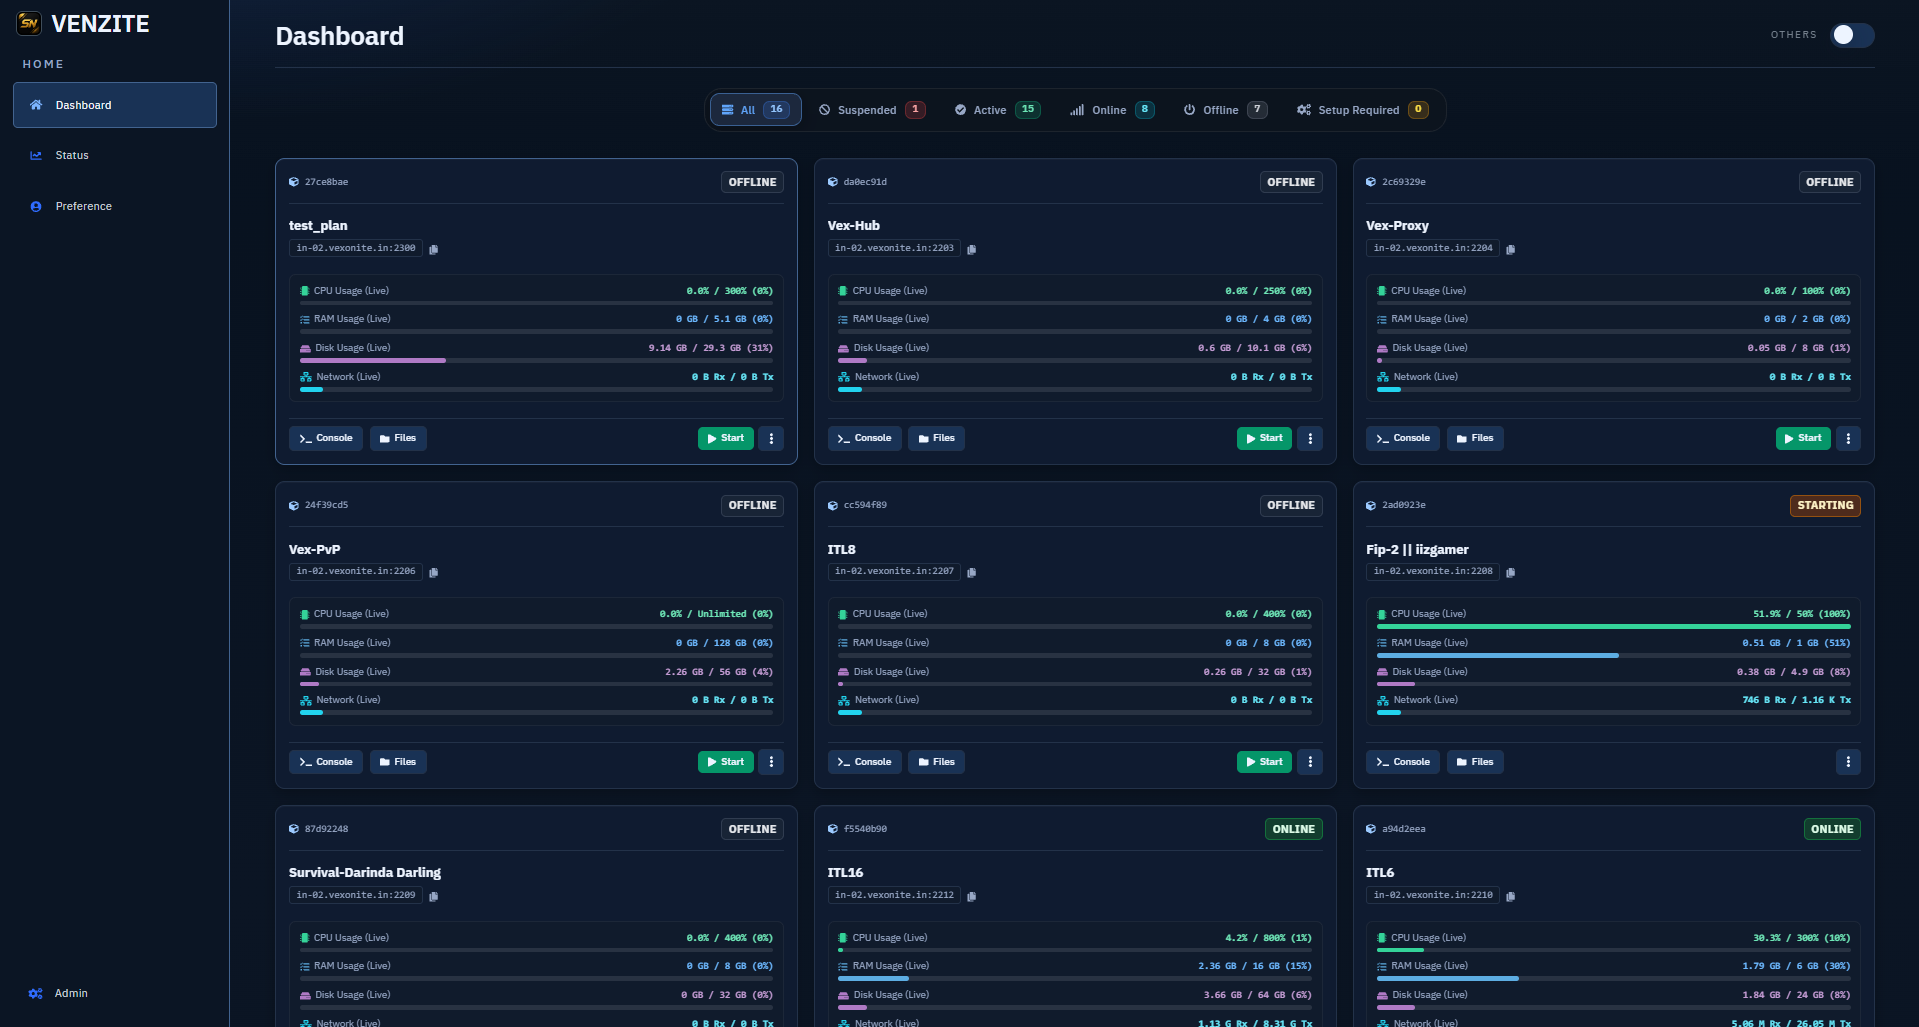Open Console for Vex-Hub
1919x1027 pixels.
(x=865, y=438)
